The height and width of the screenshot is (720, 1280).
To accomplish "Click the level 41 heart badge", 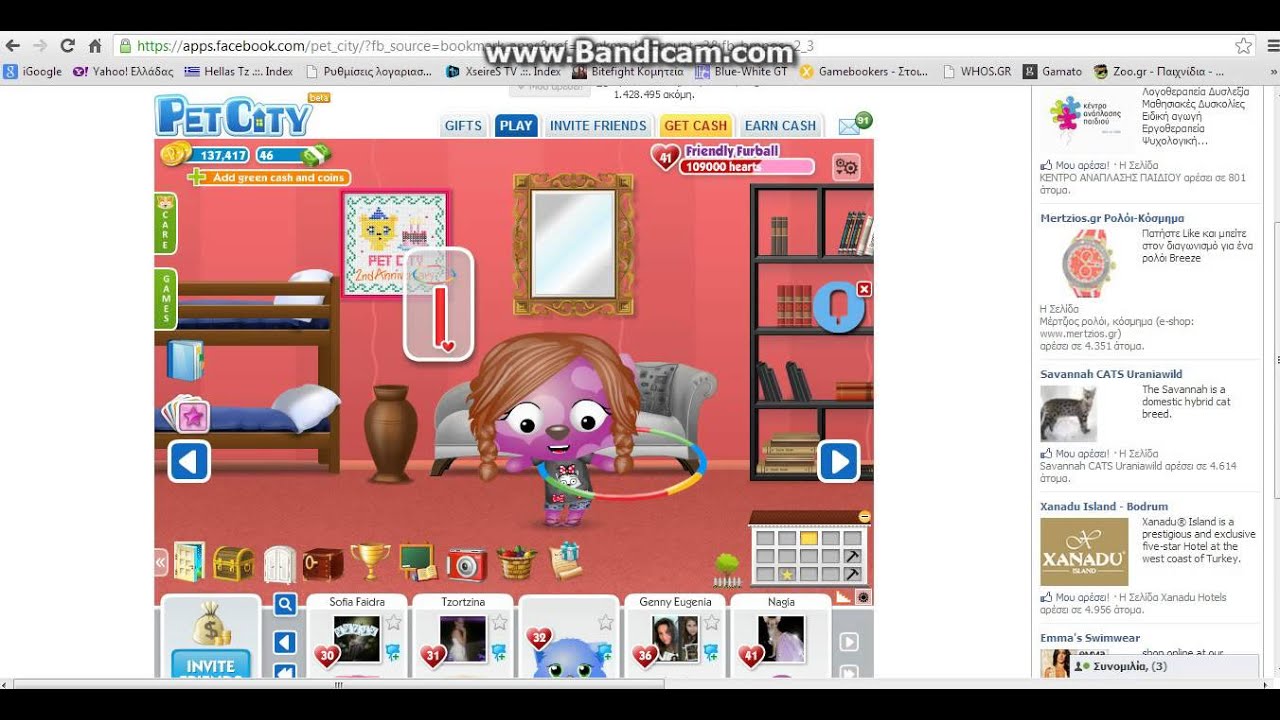I will pyautogui.click(x=665, y=157).
